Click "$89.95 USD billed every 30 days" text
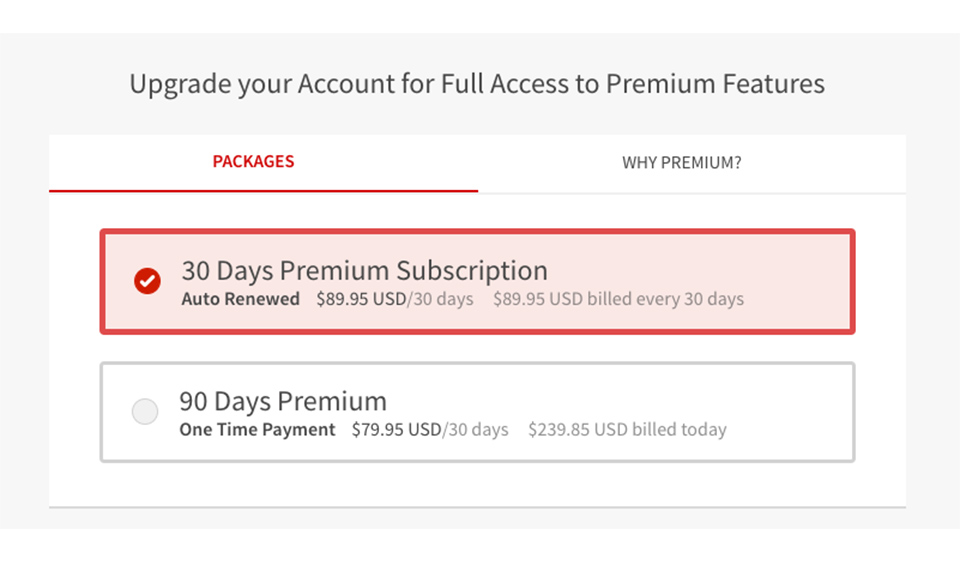The height and width of the screenshot is (561, 960). (618, 299)
